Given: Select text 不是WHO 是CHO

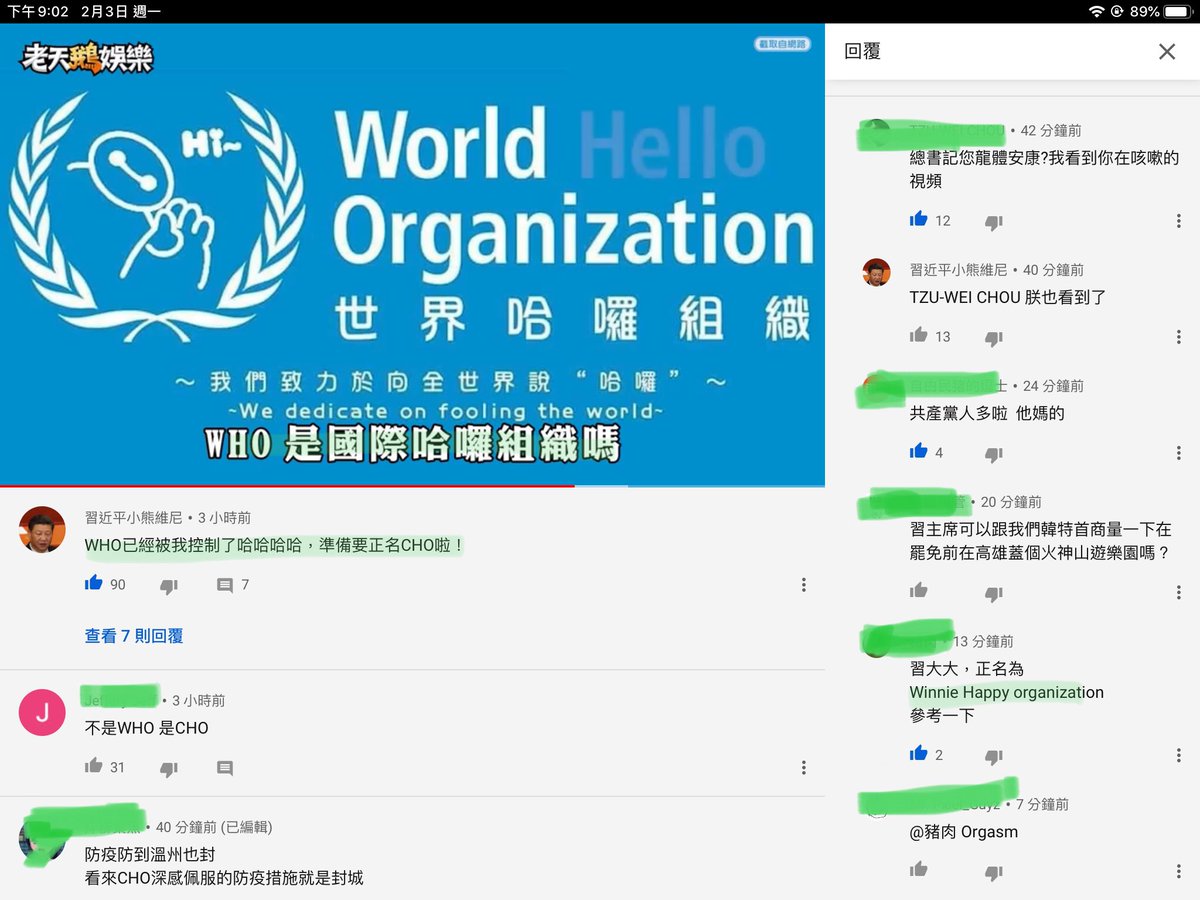Looking at the screenshot, I should pyautogui.click(x=147, y=728).
